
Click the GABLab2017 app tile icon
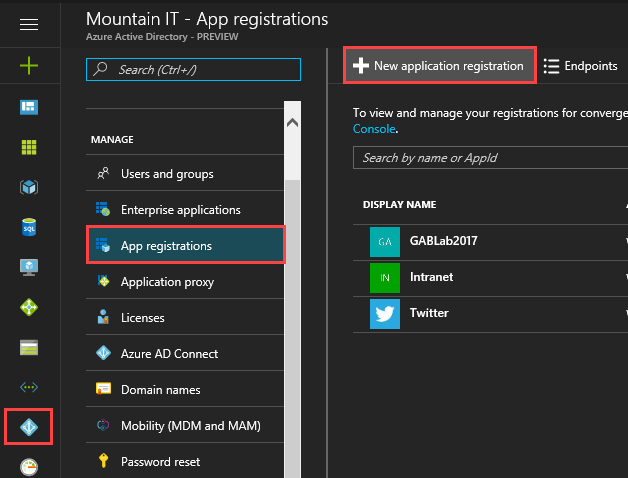point(385,242)
